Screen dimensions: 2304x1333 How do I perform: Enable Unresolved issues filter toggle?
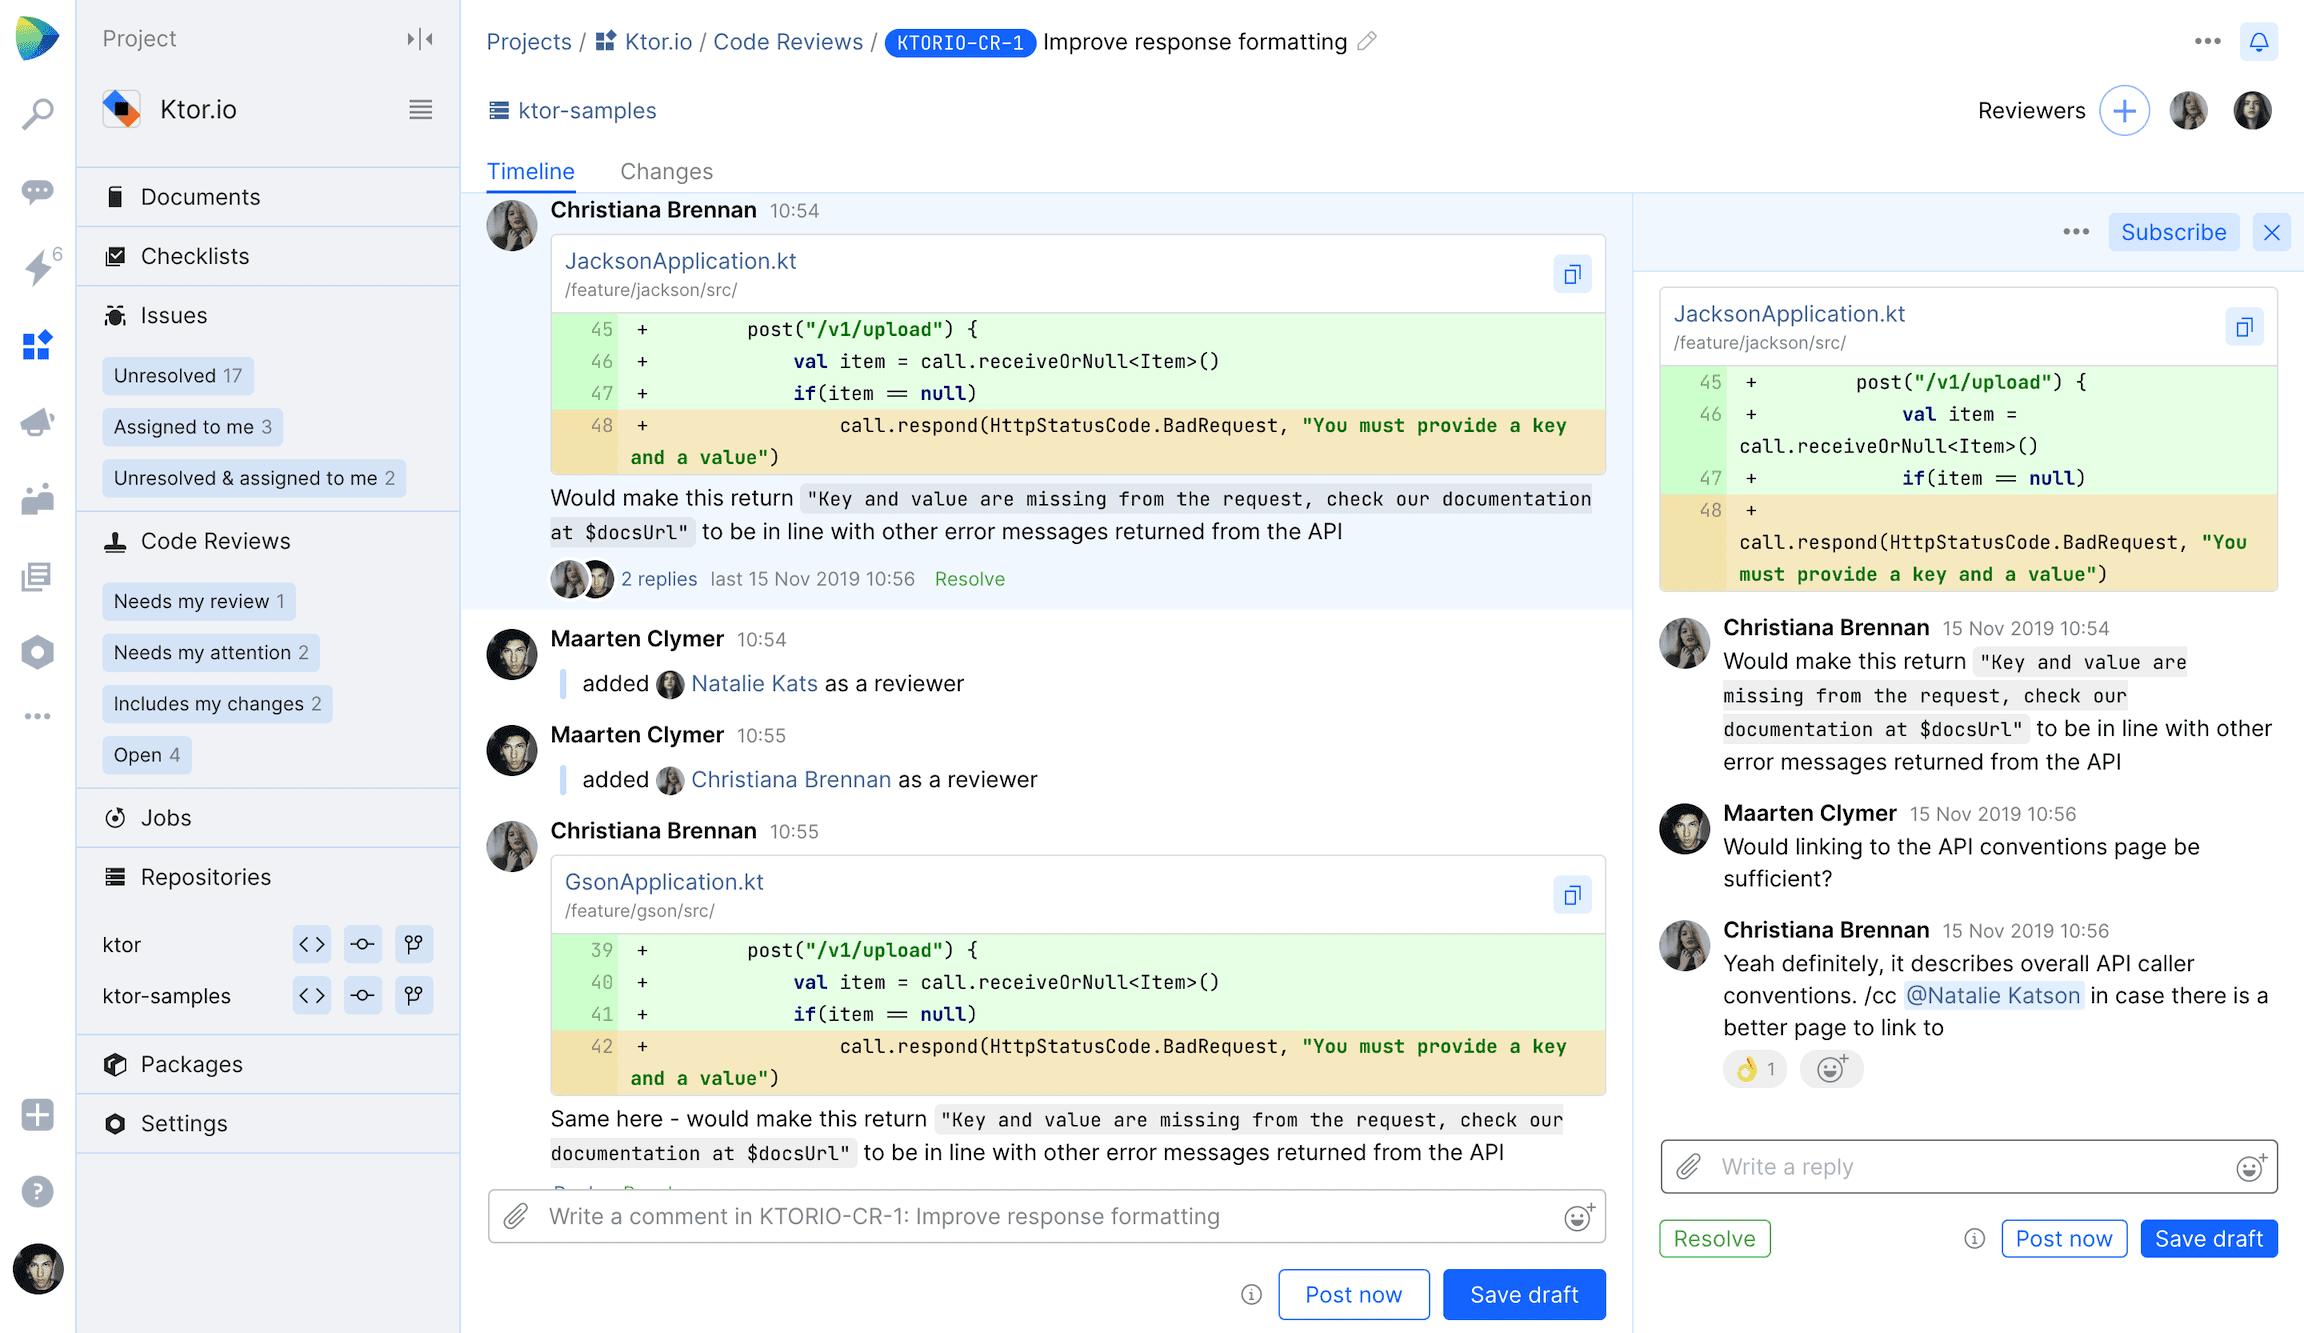point(178,375)
